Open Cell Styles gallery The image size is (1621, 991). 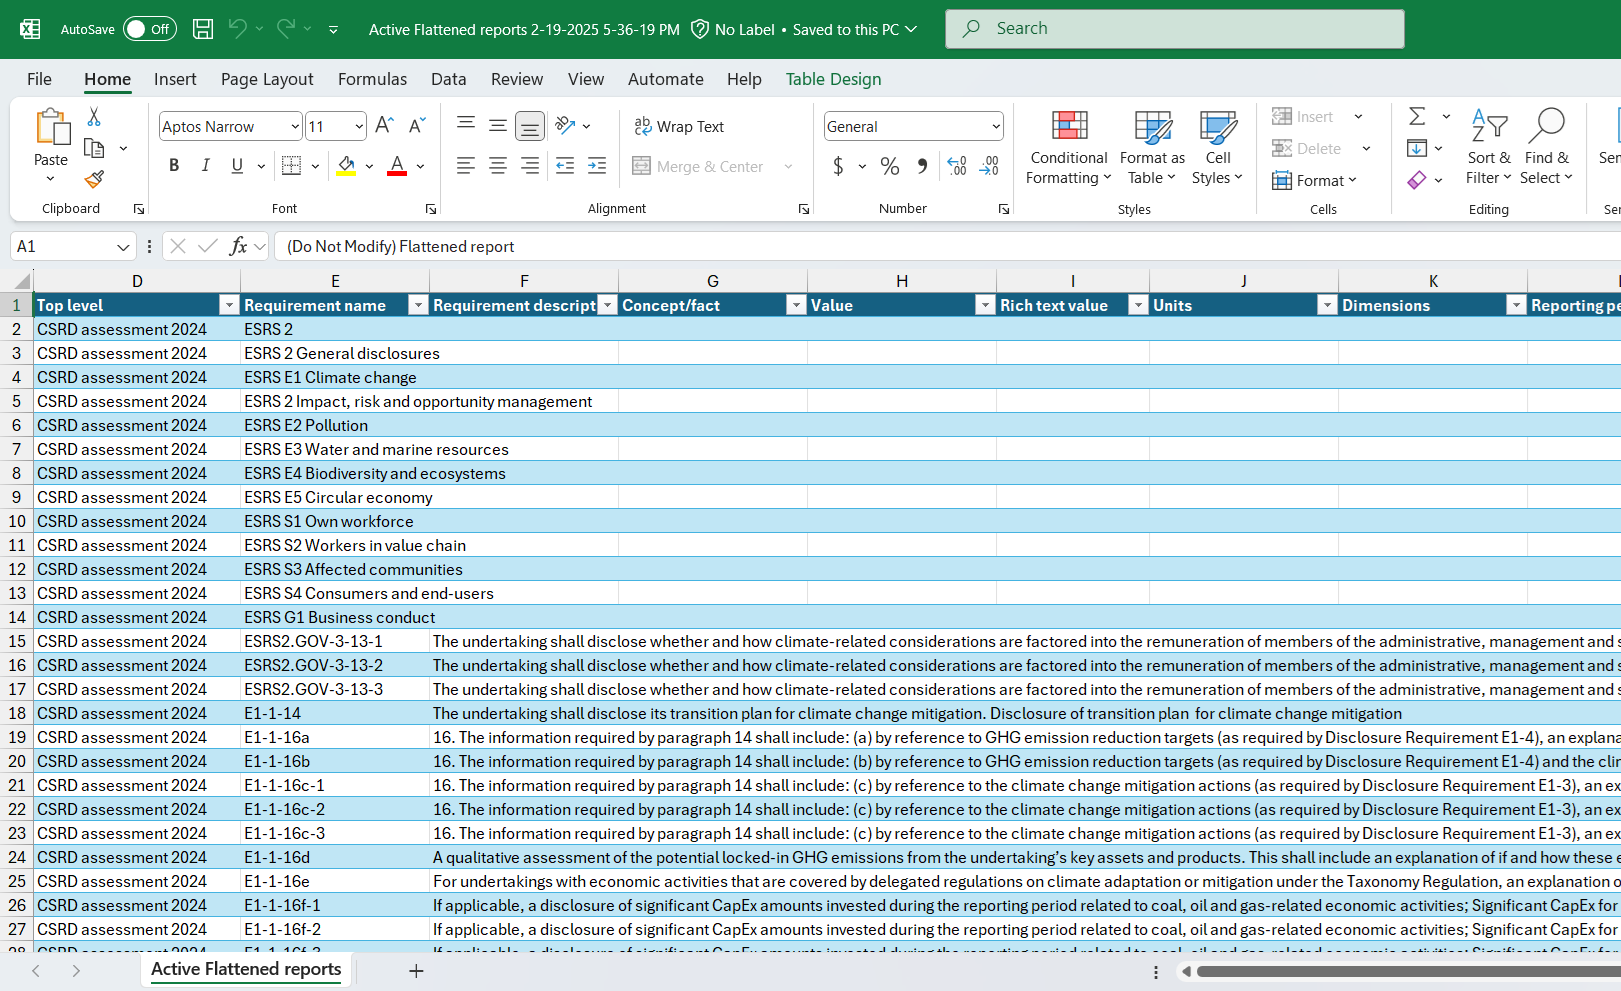[x=1218, y=147]
